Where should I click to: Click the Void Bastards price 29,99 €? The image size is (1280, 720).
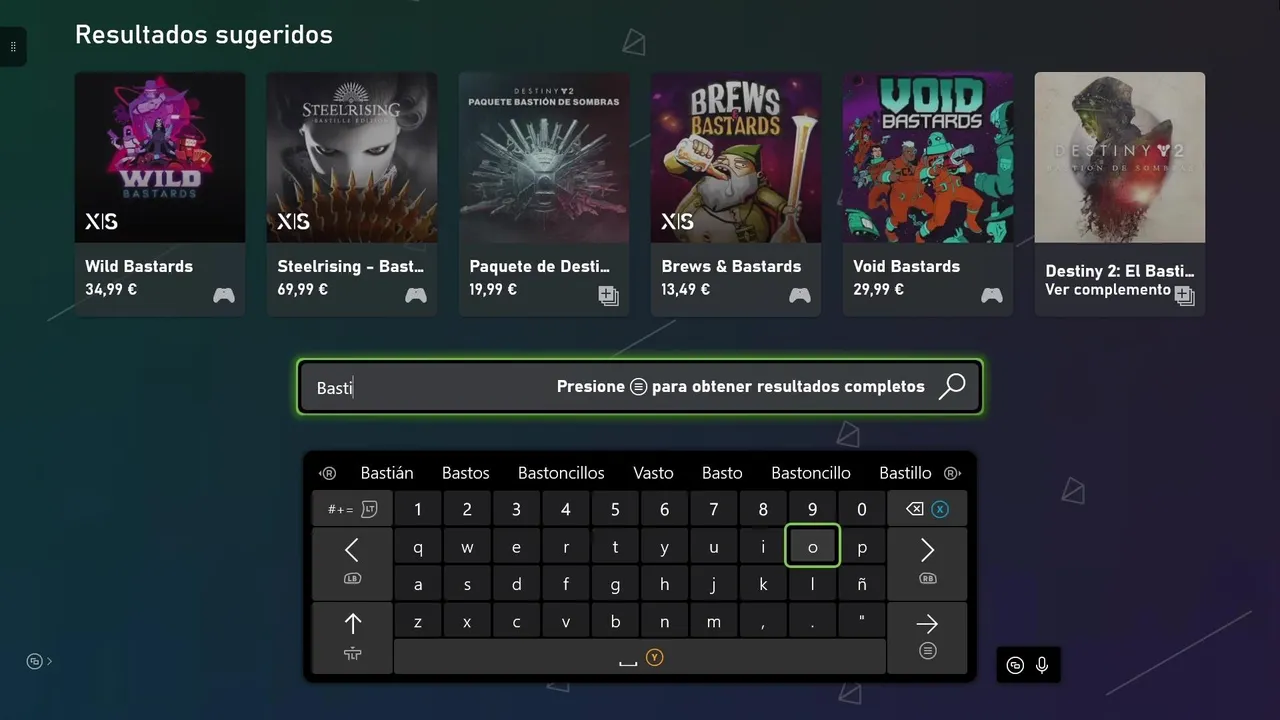tap(878, 290)
